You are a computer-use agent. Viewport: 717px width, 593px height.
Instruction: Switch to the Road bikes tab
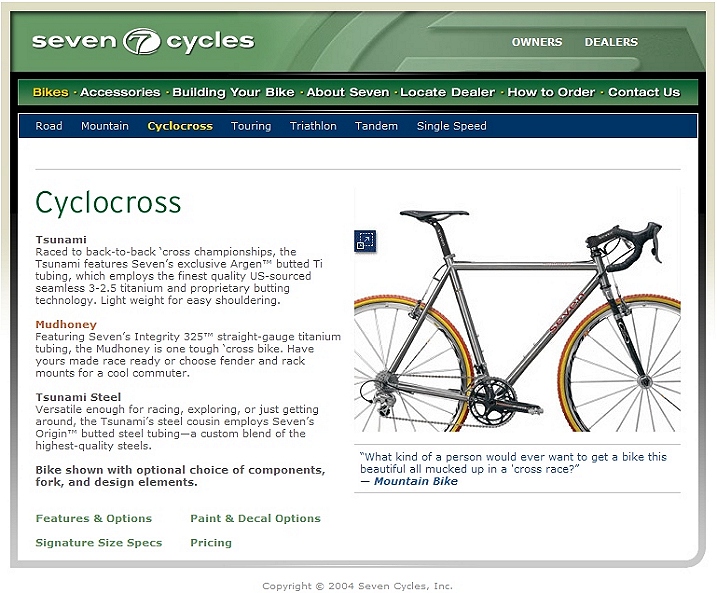[x=49, y=126]
